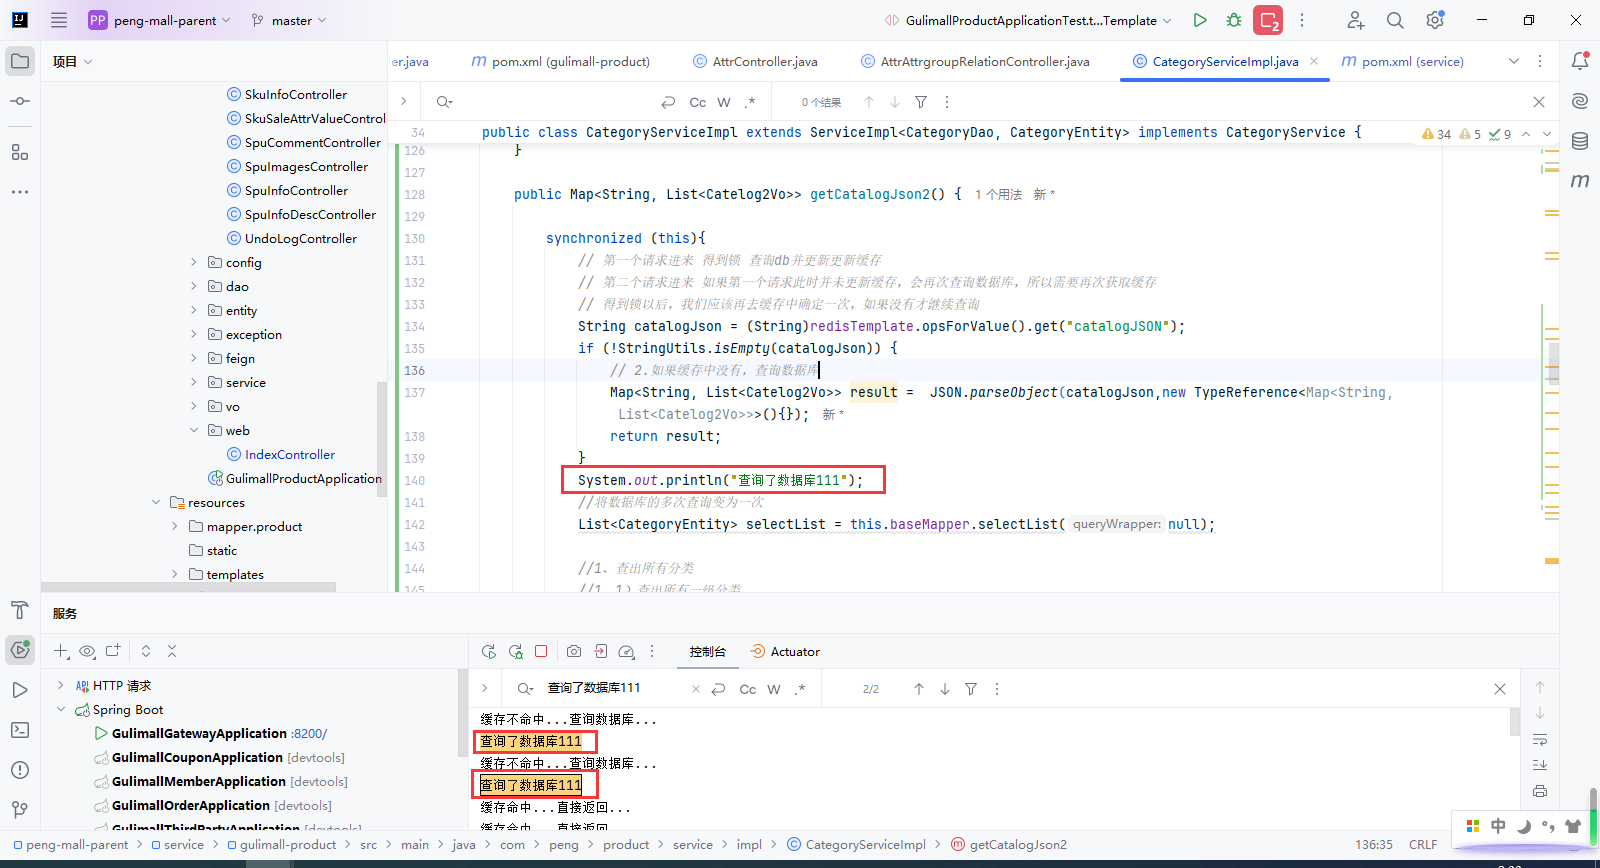Switch to AttrAttrgroupRelationController.java tab

975,61
